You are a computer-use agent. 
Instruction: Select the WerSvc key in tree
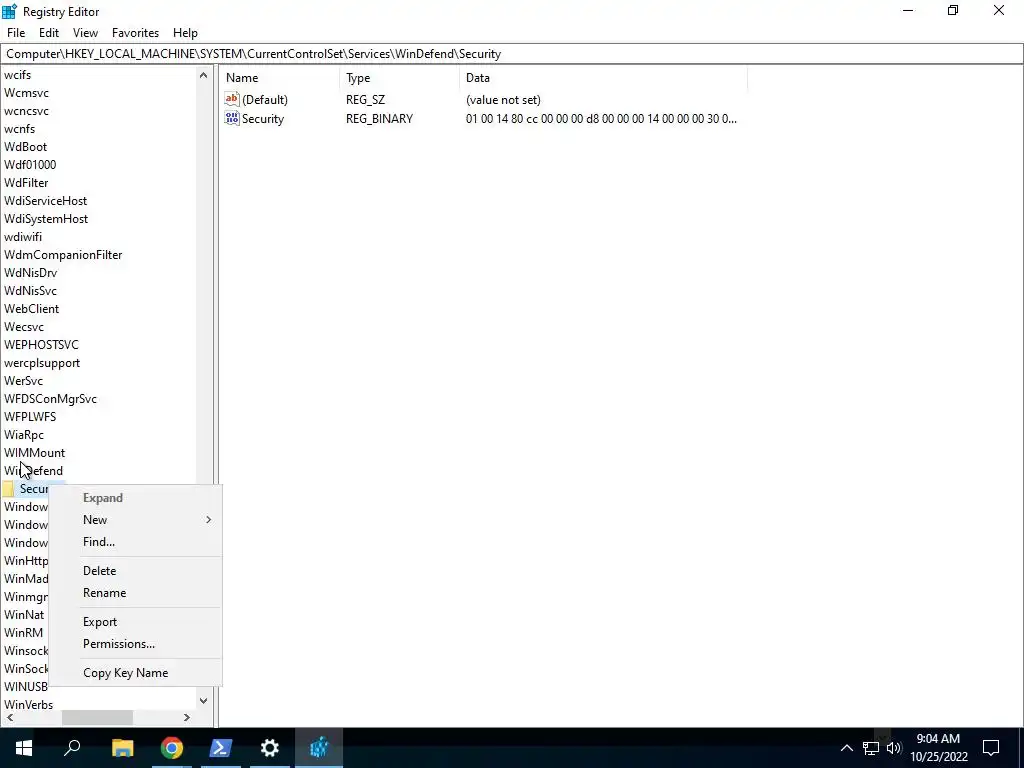[24, 381]
